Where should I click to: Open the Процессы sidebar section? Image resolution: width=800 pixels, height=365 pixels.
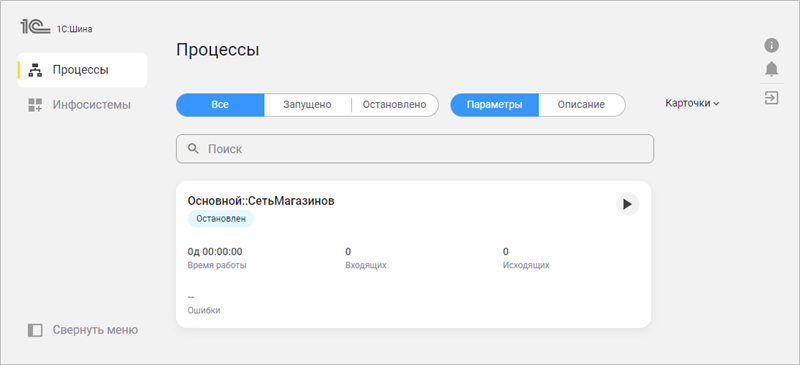pyautogui.click(x=82, y=70)
